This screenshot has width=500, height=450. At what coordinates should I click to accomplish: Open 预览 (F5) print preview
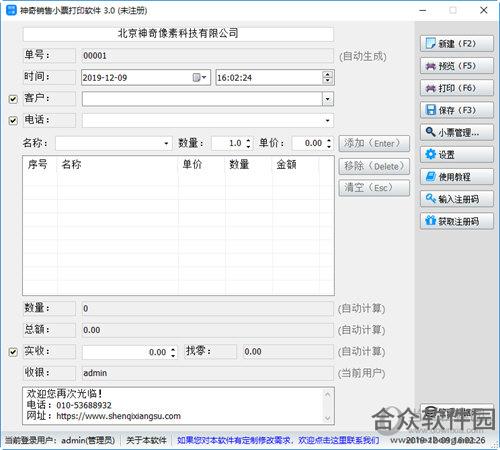pos(457,66)
